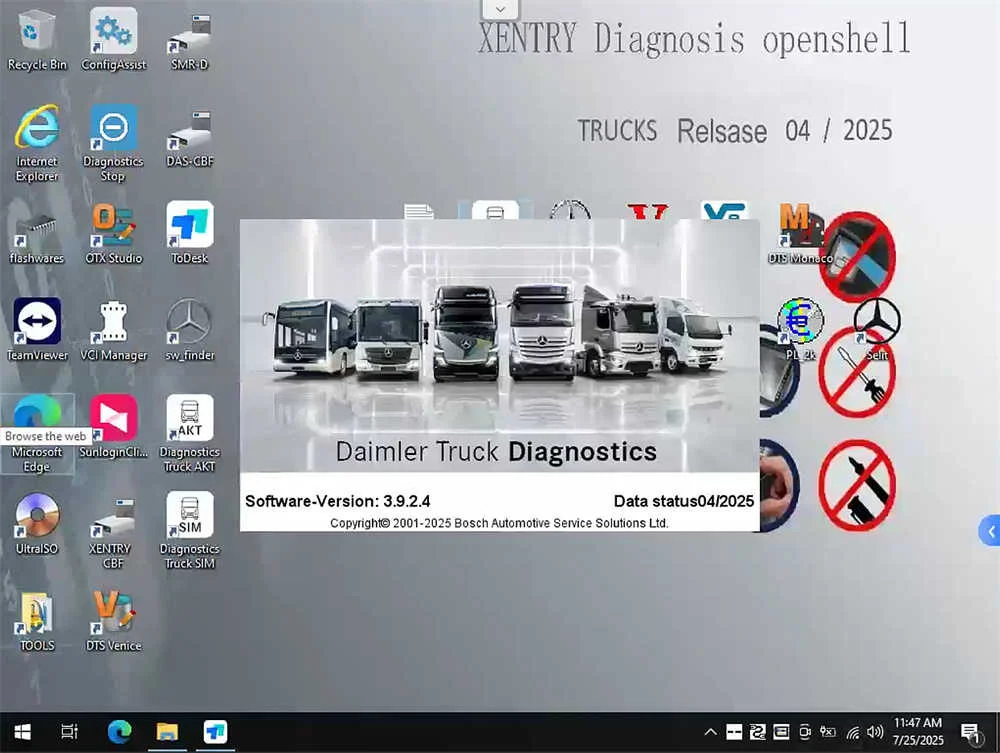Click the volume speaker tray icon
1000x753 pixels.
point(876,732)
